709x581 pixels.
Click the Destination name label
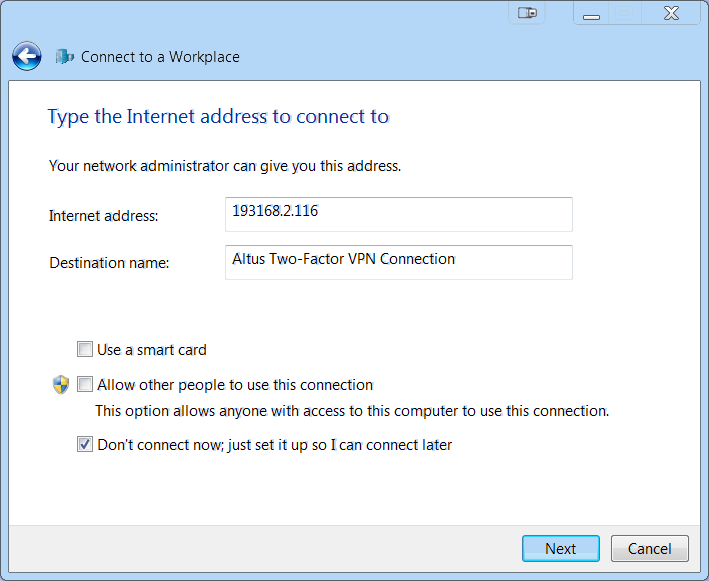coord(109,263)
